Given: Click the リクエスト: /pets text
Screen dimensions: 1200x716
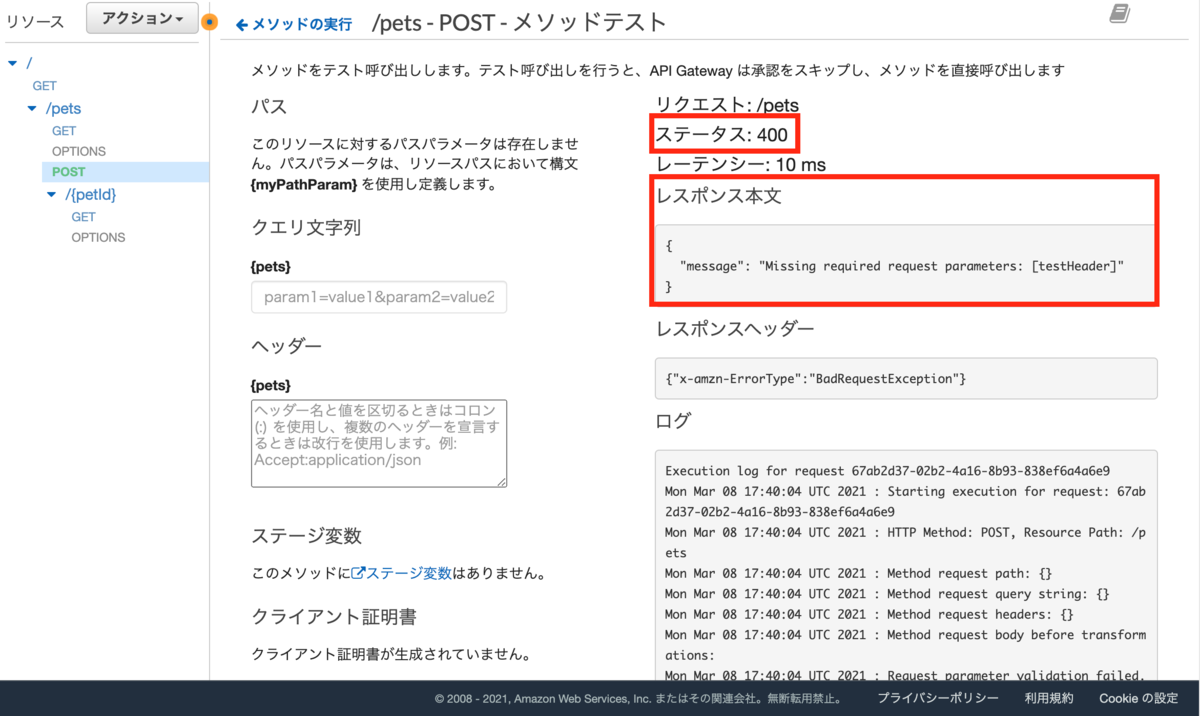Looking at the screenshot, I should click(727, 104).
